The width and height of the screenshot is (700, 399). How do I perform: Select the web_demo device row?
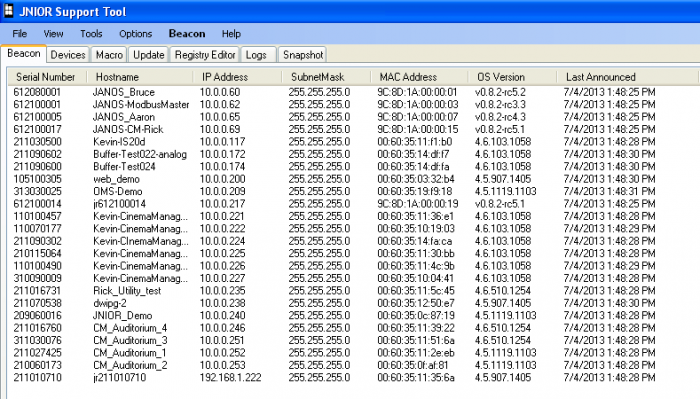pos(353,179)
